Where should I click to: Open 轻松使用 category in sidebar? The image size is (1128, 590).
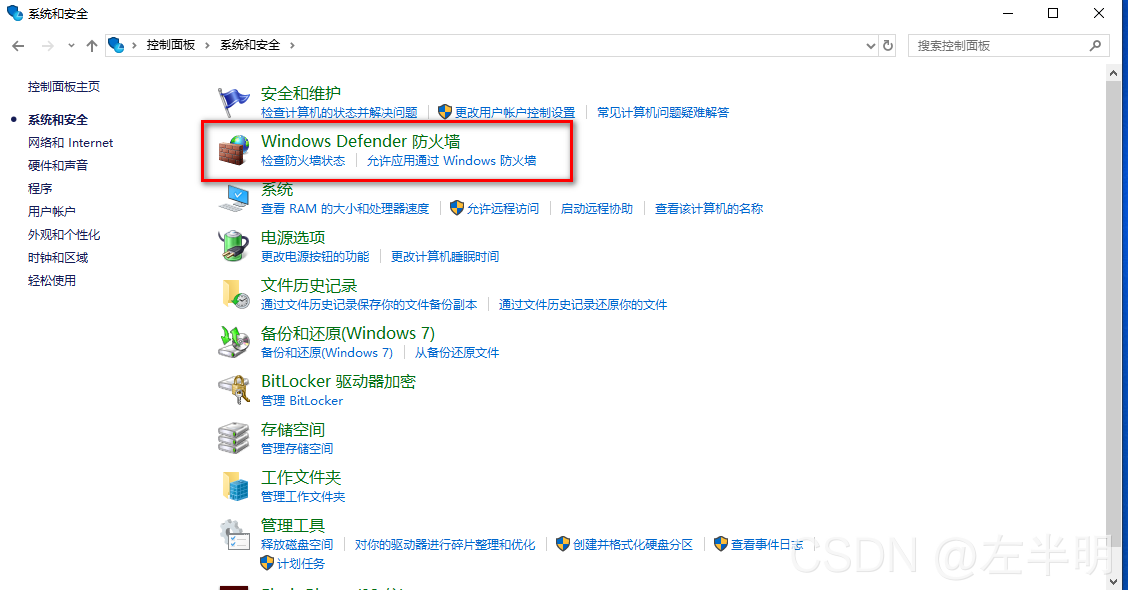pyautogui.click(x=52, y=281)
